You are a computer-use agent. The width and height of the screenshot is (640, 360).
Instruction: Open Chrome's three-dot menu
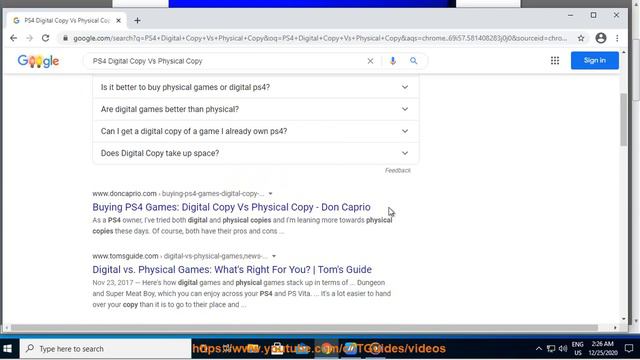coord(617,38)
